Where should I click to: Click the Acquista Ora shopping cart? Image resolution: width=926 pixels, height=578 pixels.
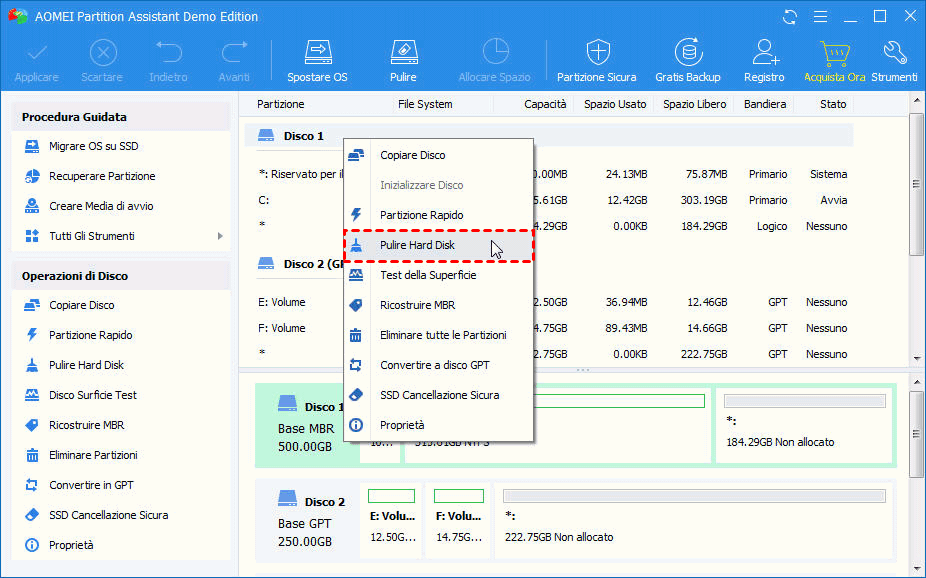(834, 61)
